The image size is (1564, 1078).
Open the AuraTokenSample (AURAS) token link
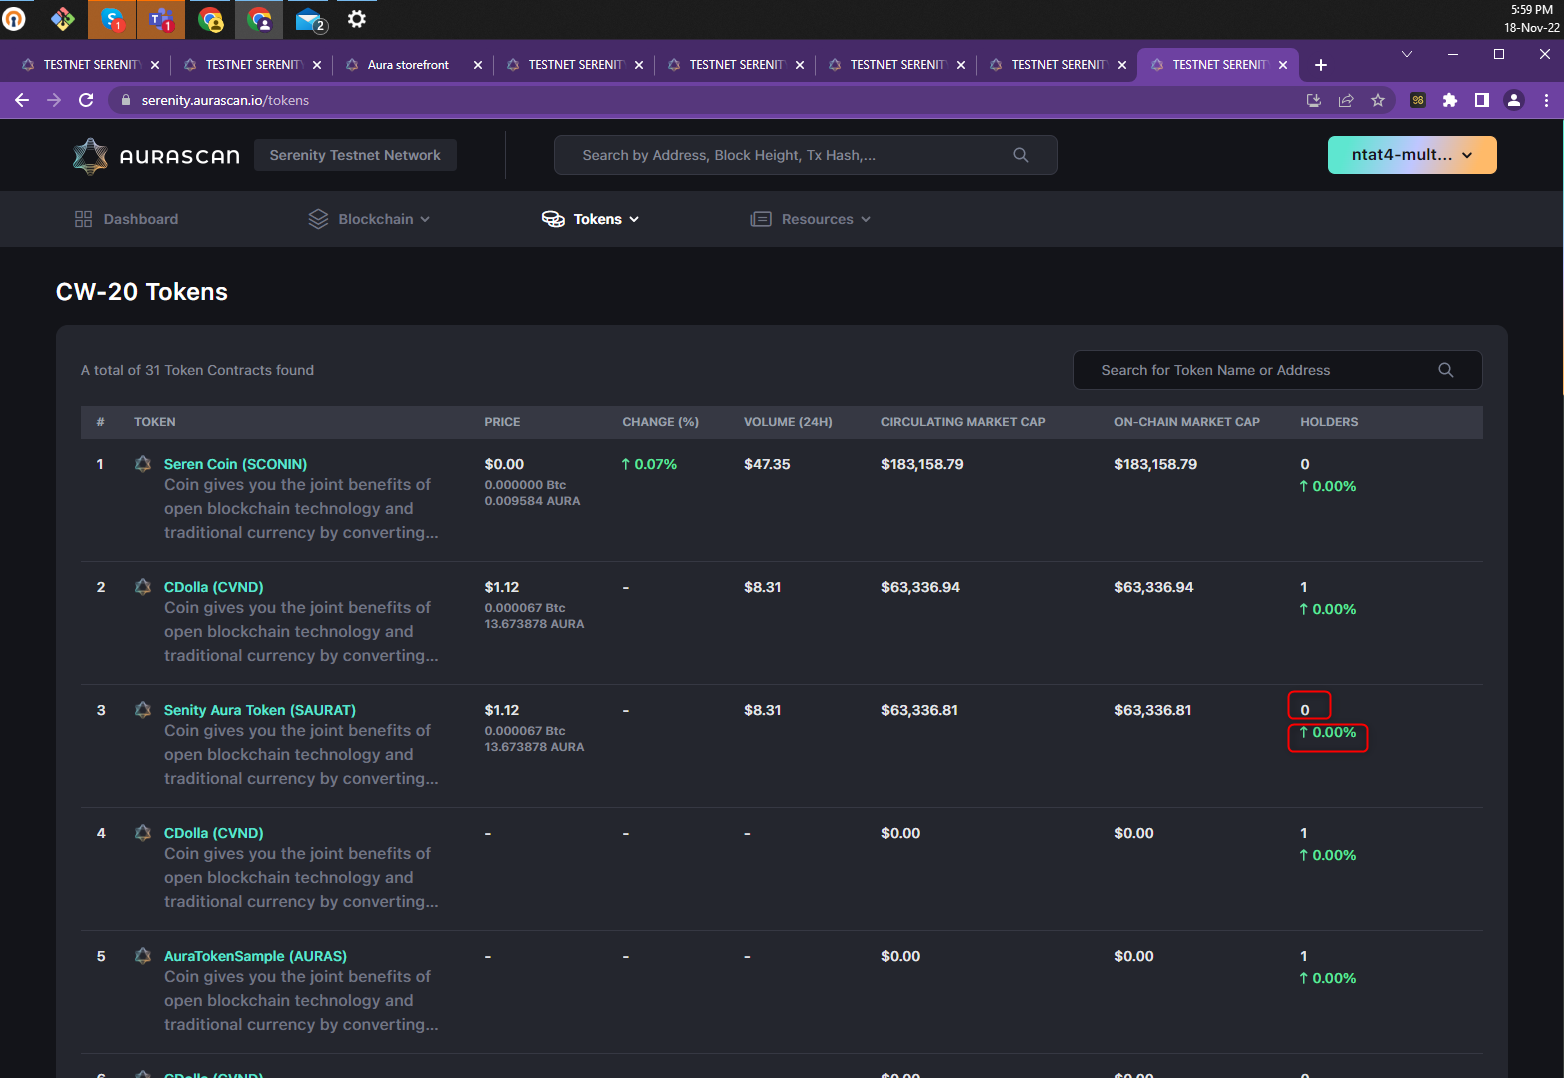(255, 955)
